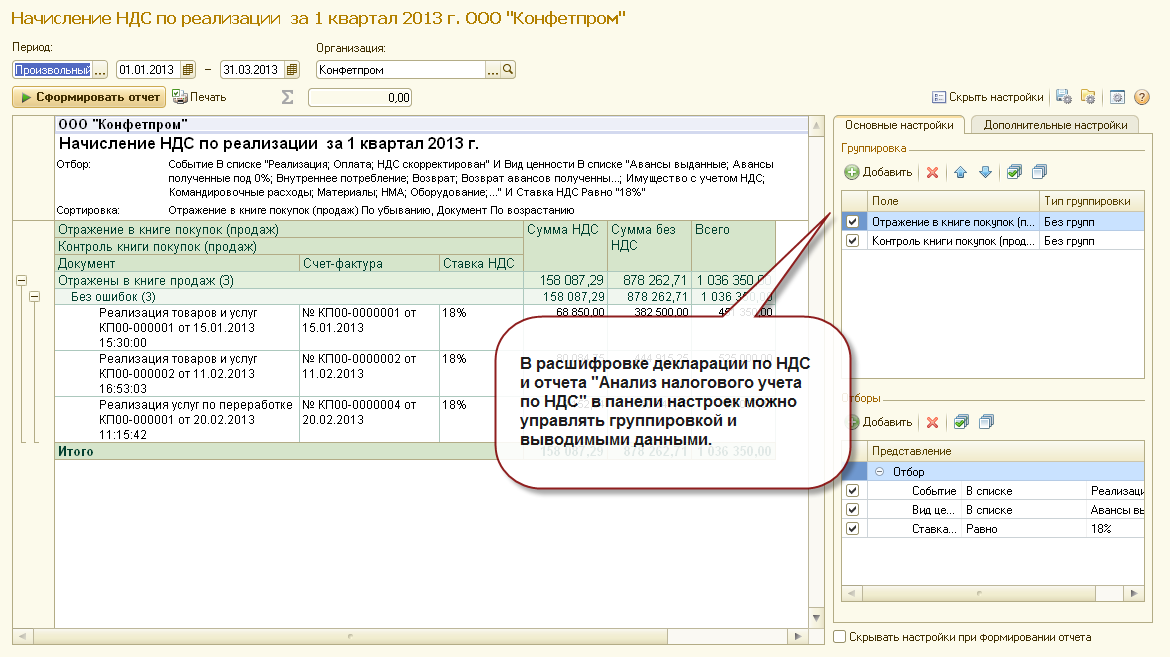
Task: Collapse the 'Отражены в книге продаж' group
Action: point(22,281)
